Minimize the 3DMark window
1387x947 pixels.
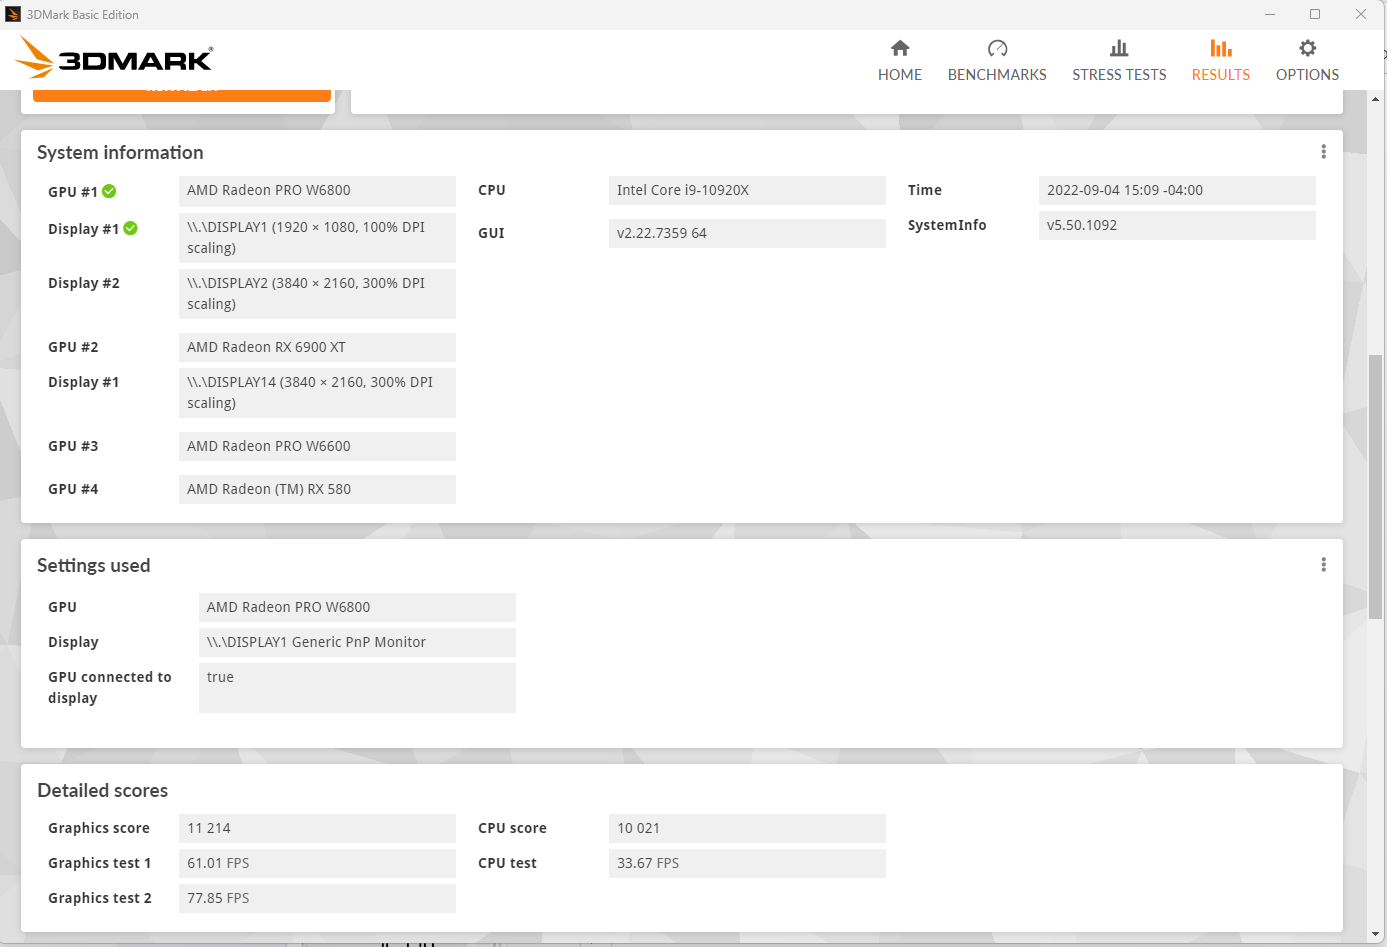(x=1270, y=14)
